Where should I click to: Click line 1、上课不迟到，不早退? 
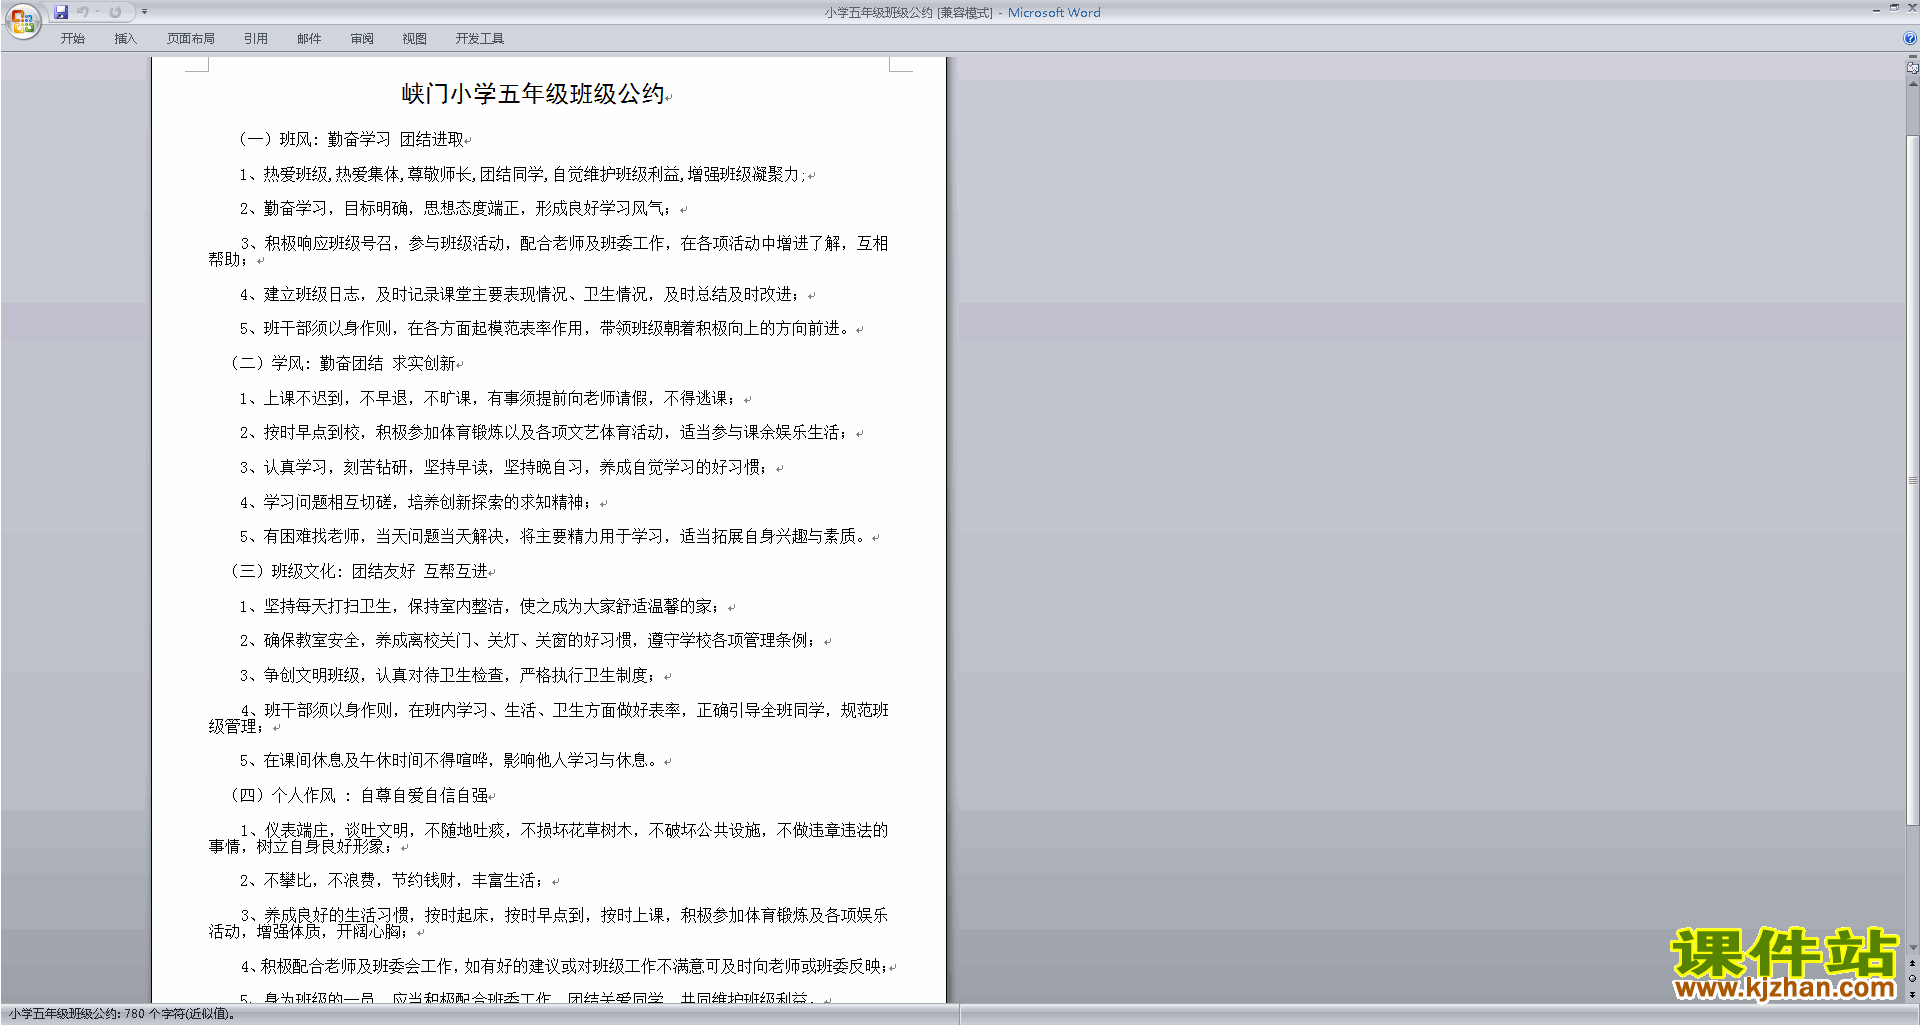pyautogui.click(x=487, y=399)
